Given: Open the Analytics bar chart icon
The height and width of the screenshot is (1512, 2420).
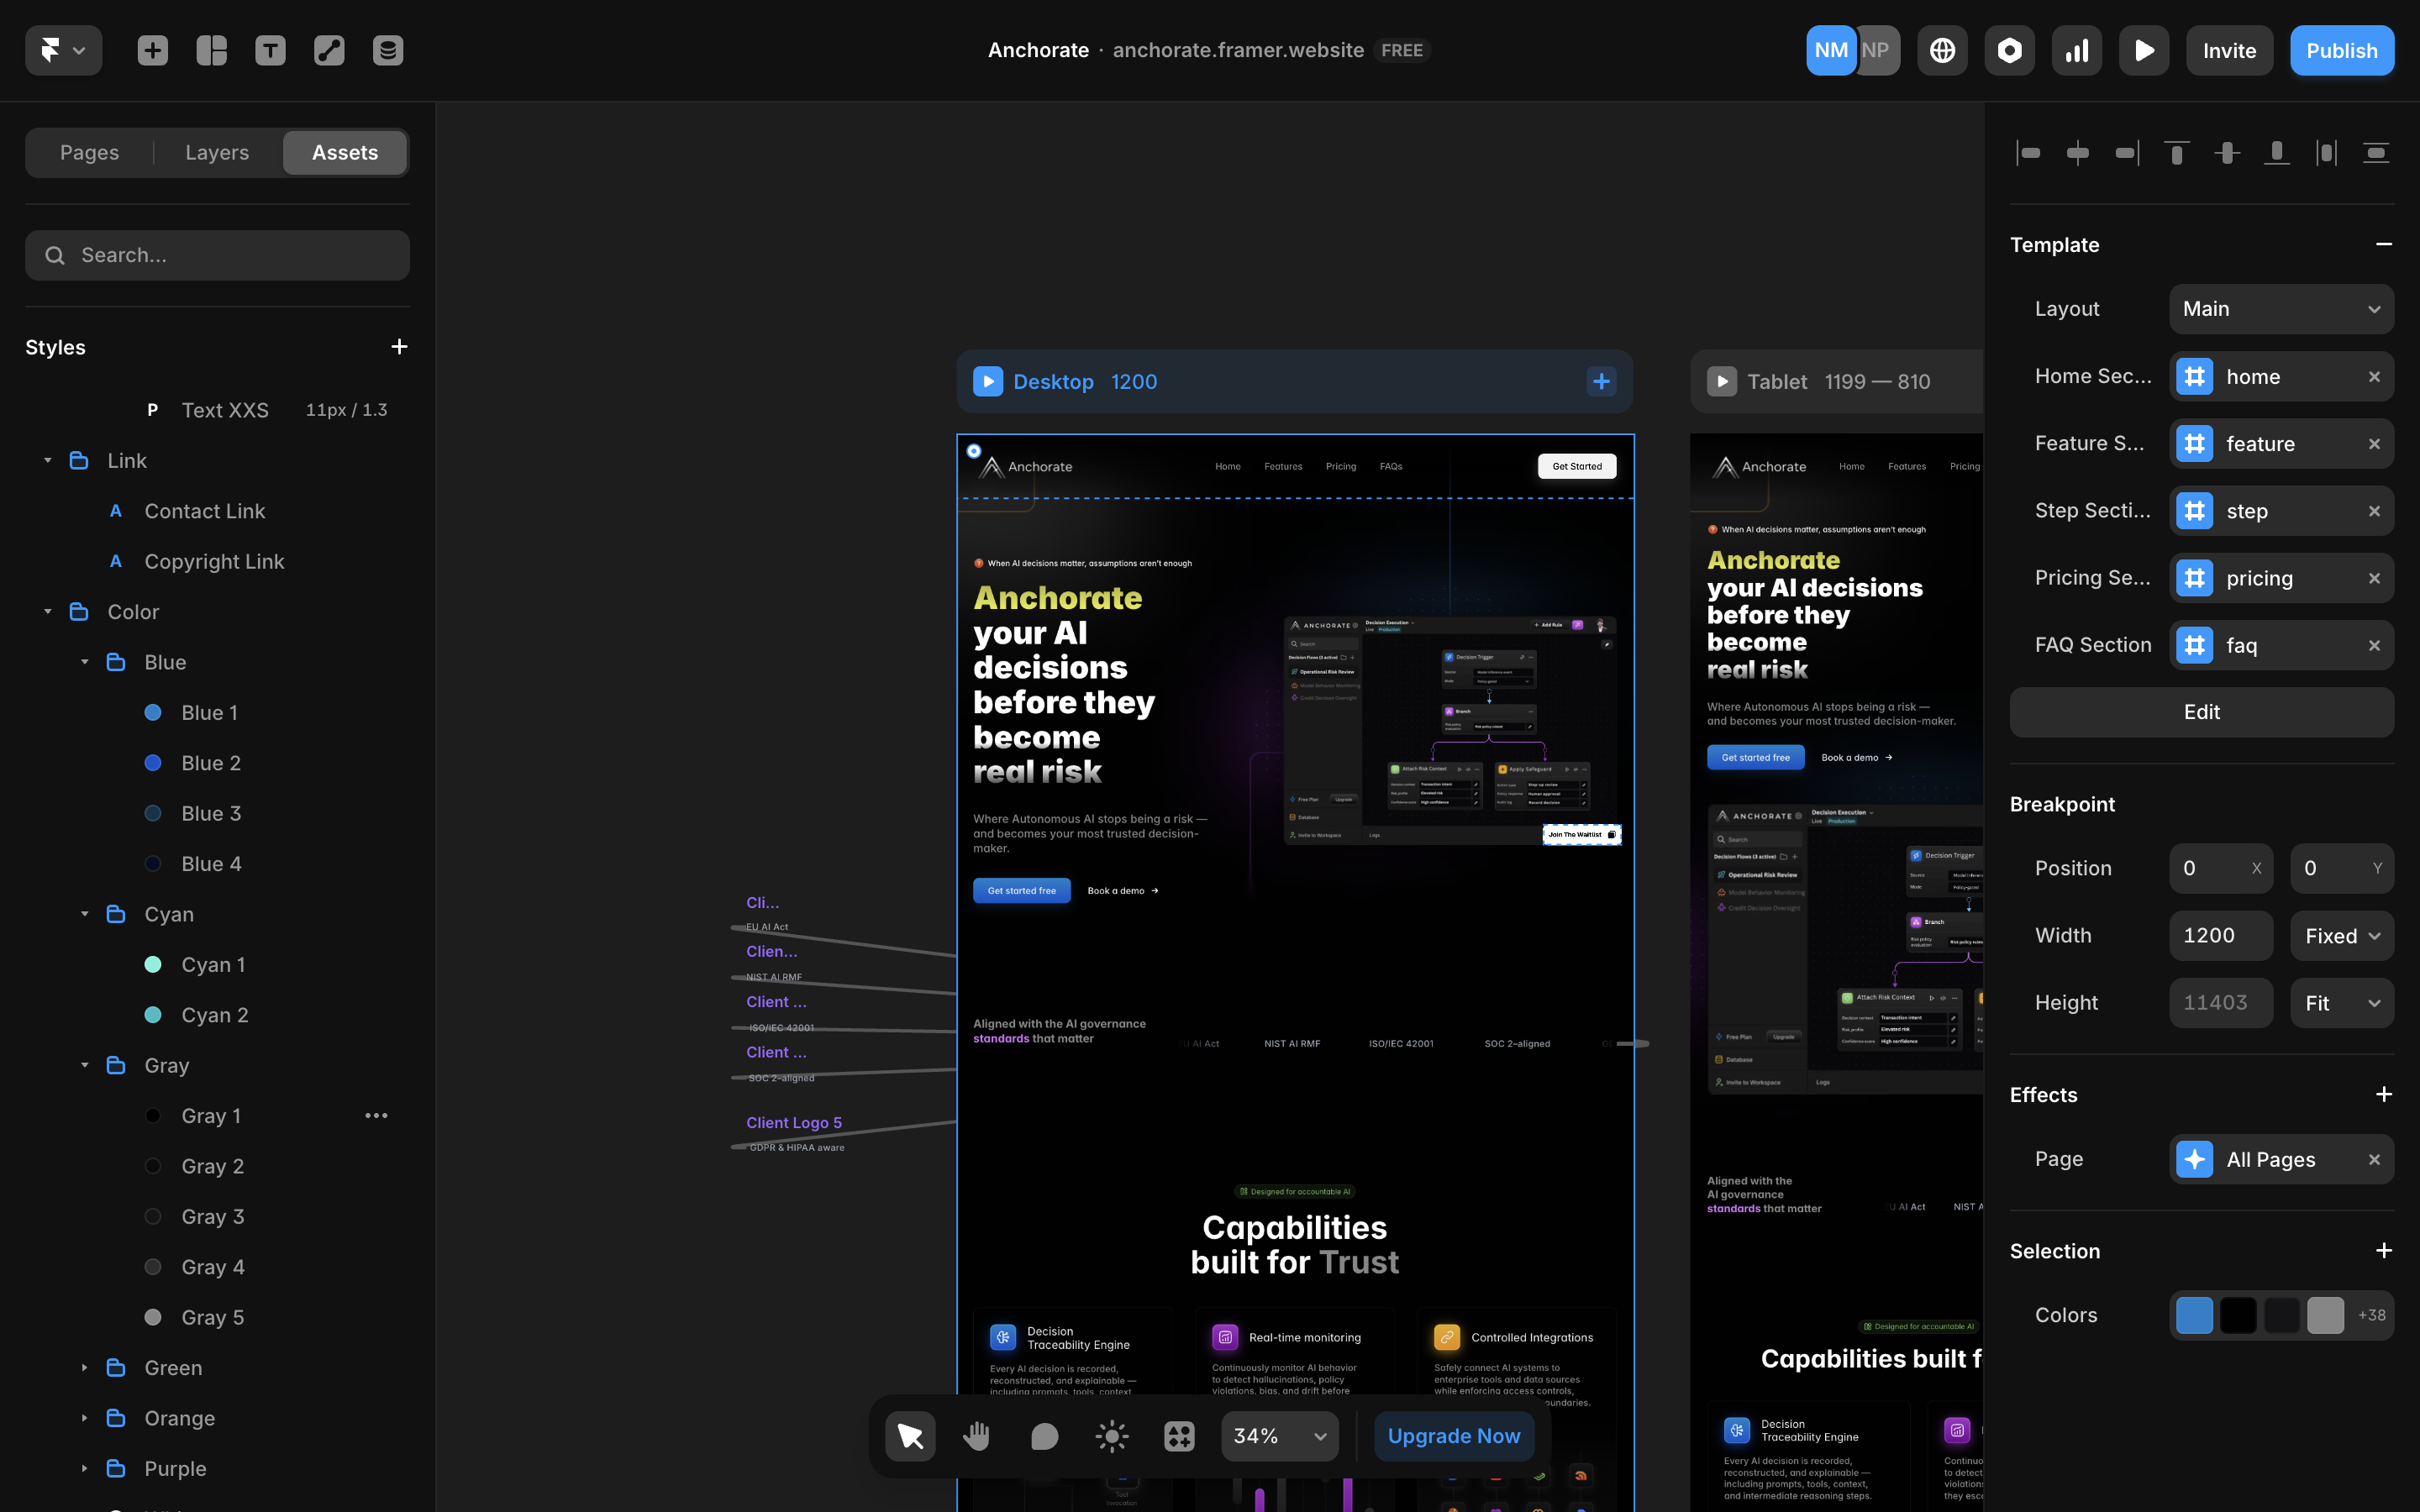Looking at the screenshot, I should pyautogui.click(x=2077, y=50).
